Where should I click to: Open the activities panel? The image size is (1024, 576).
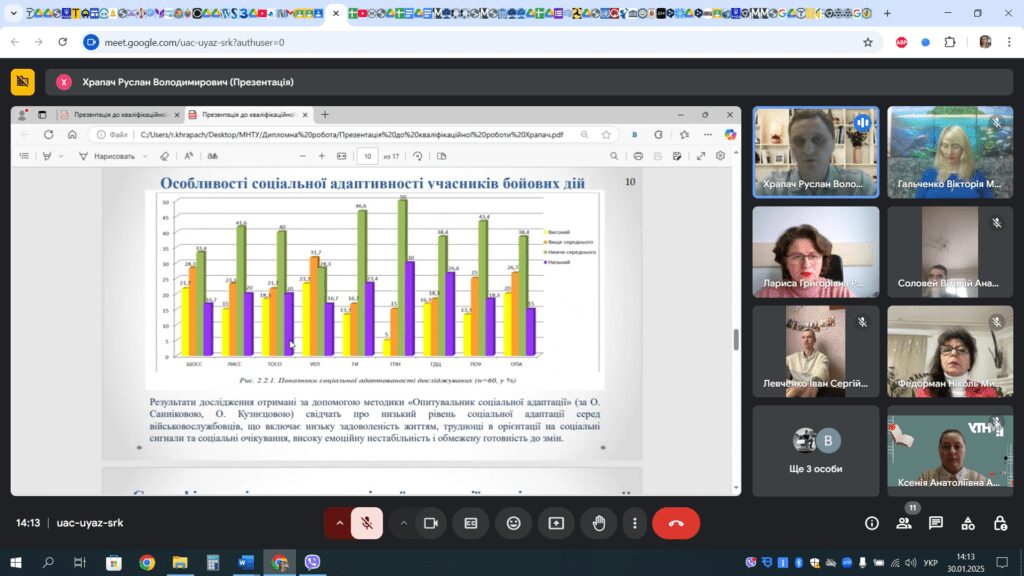pyautogui.click(x=968, y=523)
